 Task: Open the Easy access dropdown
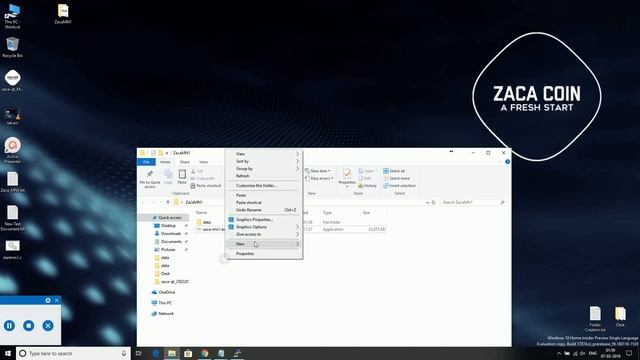(x=319, y=178)
